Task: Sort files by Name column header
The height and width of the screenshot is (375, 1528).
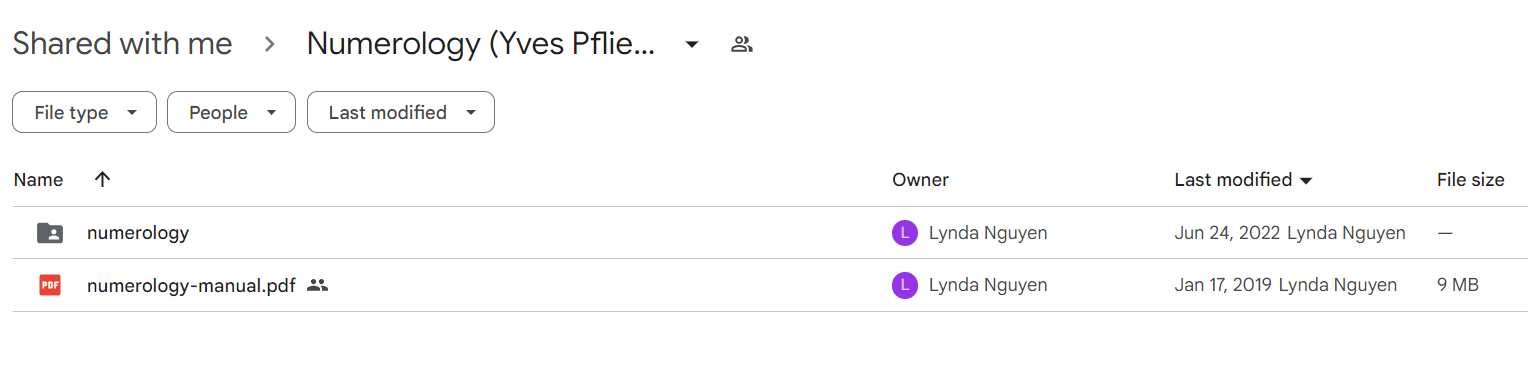Action: pos(39,180)
